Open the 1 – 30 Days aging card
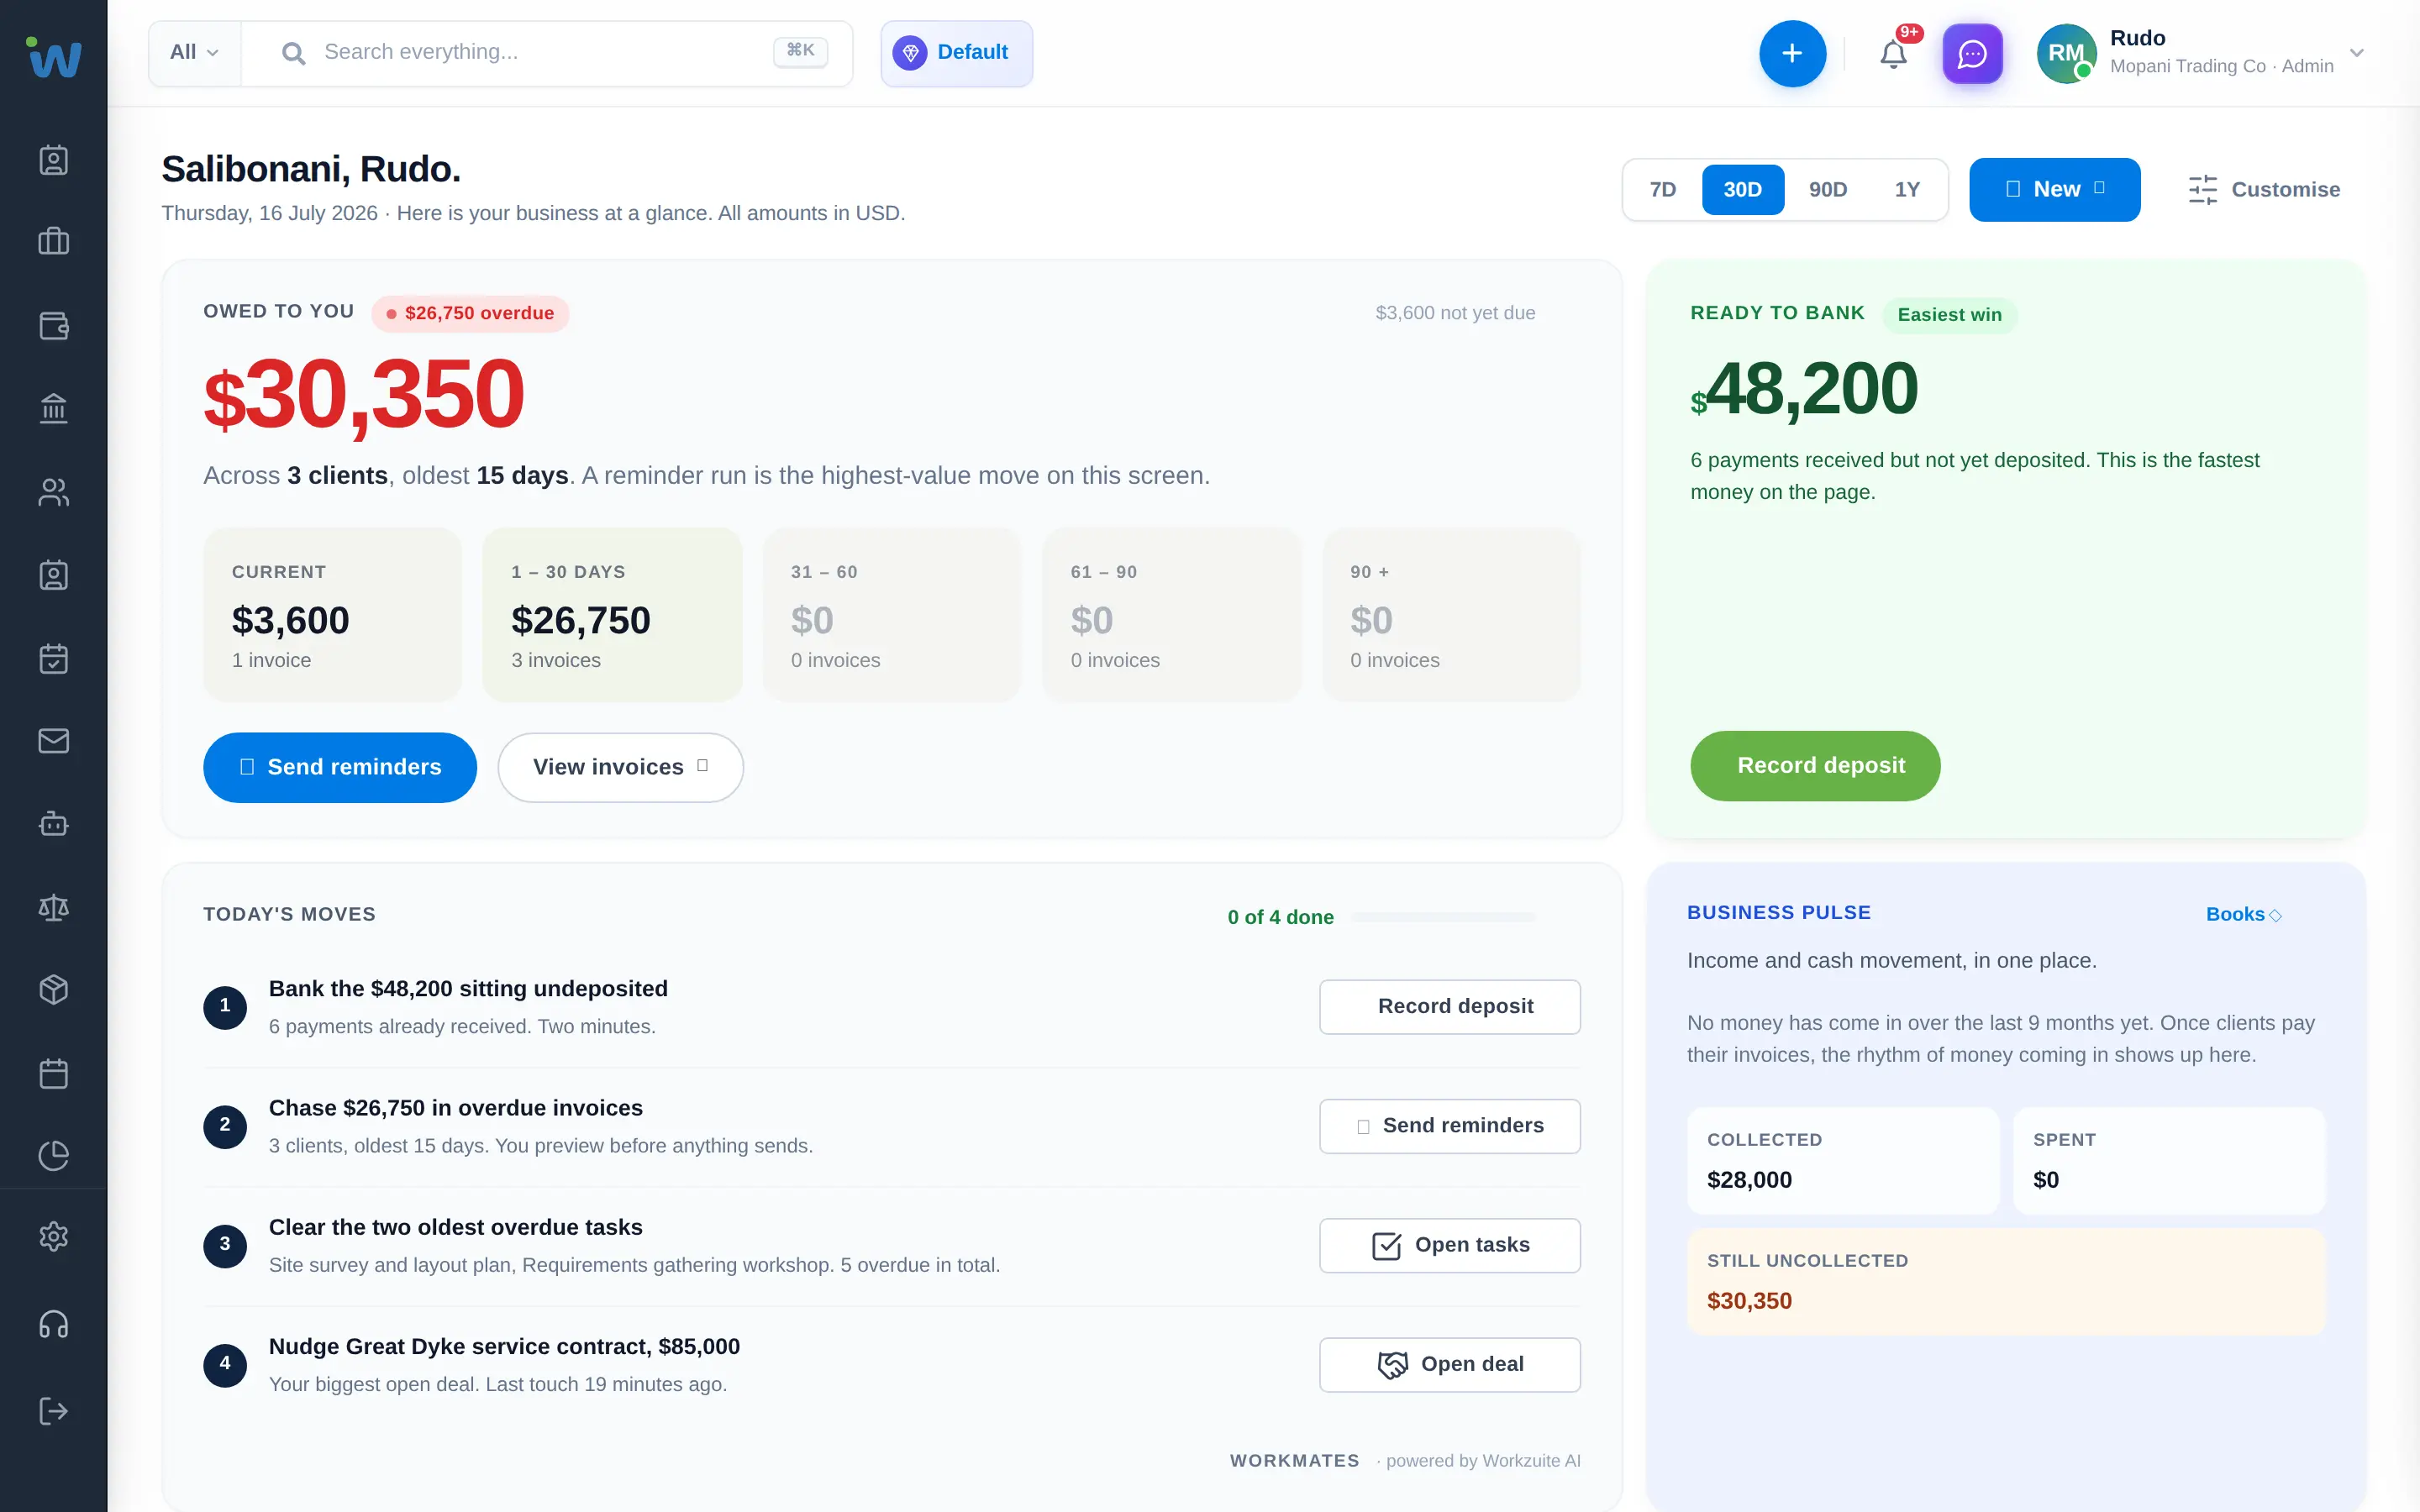This screenshot has height=1512, width=2420. tap(612, 614)
